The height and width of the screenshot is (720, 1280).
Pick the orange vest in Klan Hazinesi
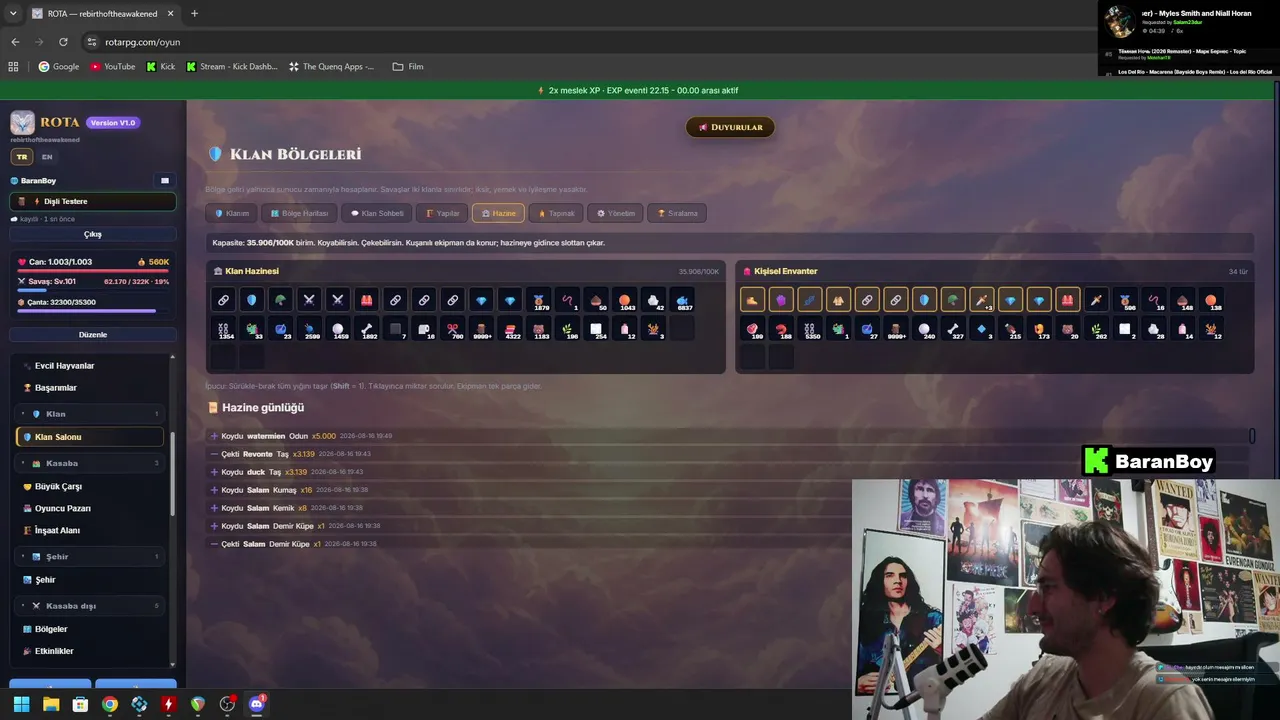tap(367, 300)
